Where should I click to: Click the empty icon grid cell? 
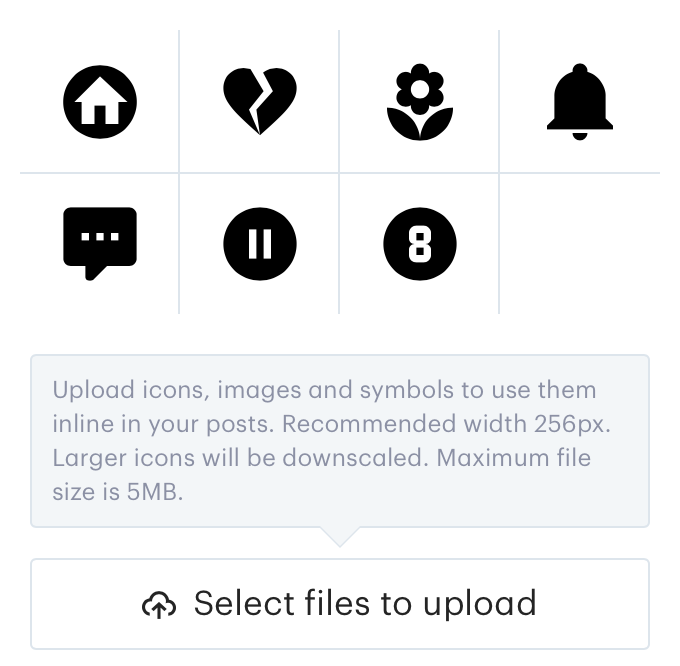tap(579, 244)
